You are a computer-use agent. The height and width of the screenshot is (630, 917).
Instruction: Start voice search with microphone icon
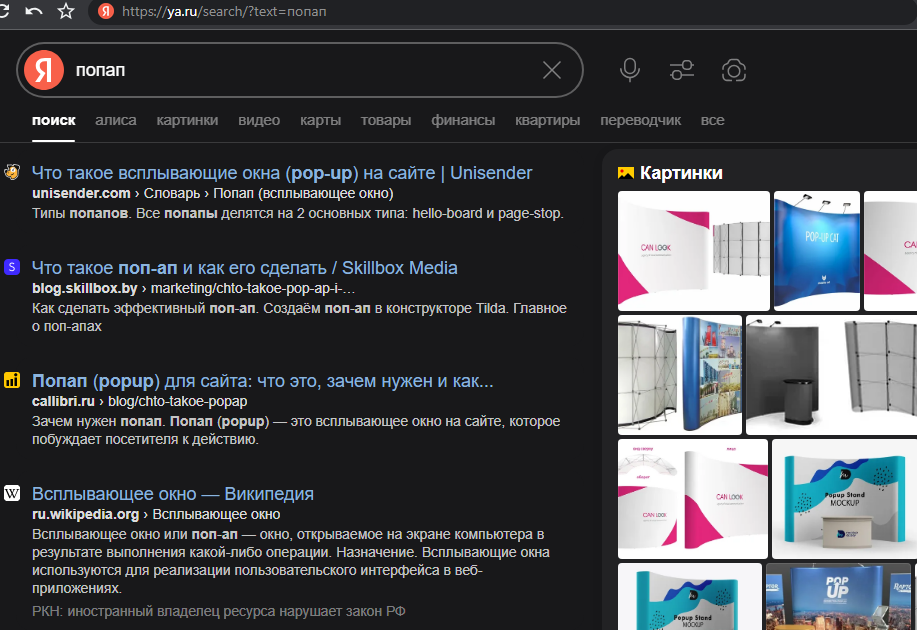[x=630, y=70]
